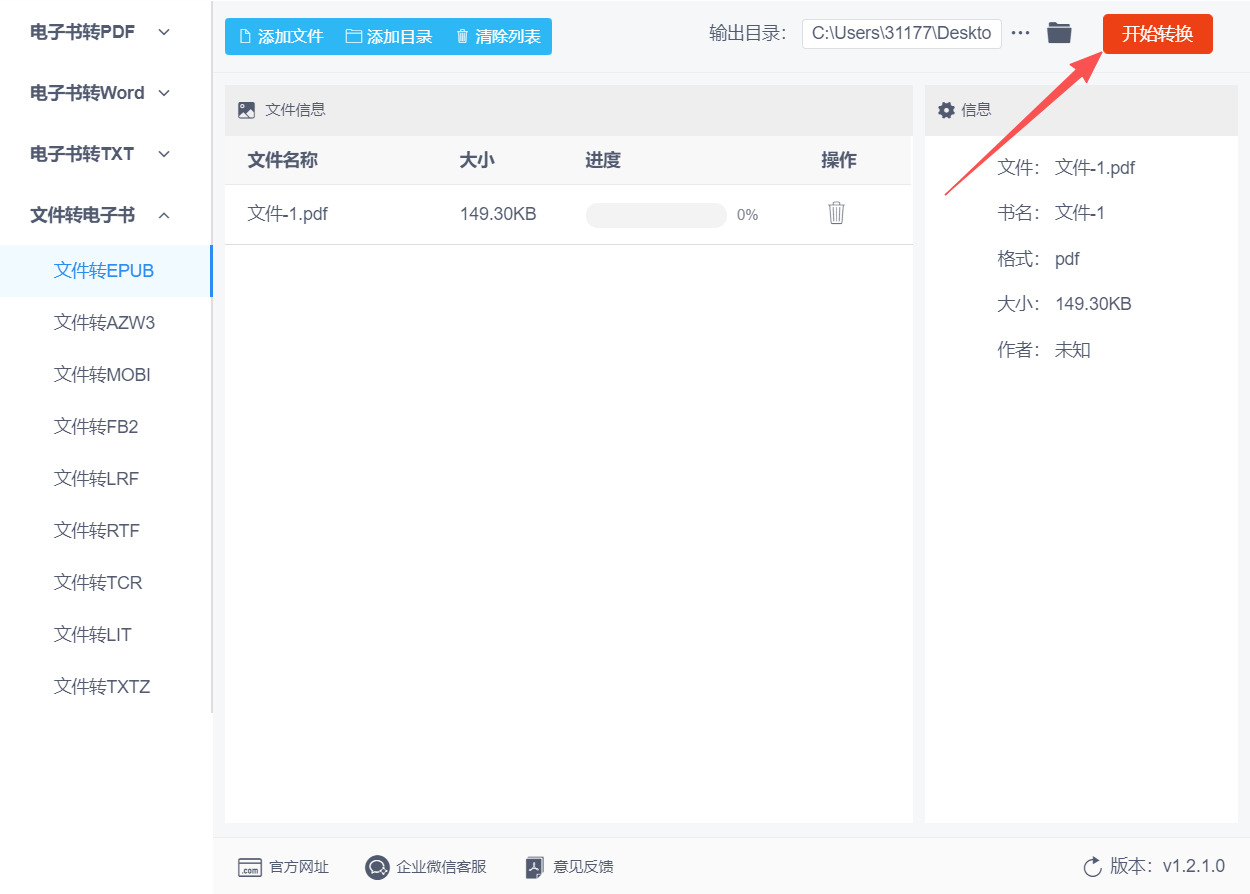Viewport: 1250px width, 894px height.
Task: Click the 信息 gear icon
Action: [x=946, y=110]
